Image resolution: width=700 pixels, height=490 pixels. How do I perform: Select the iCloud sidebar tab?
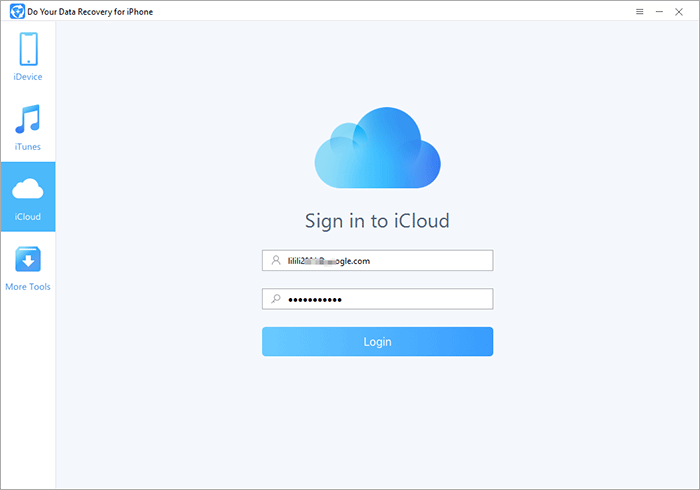pyautogui.click(x=28, y=197)
